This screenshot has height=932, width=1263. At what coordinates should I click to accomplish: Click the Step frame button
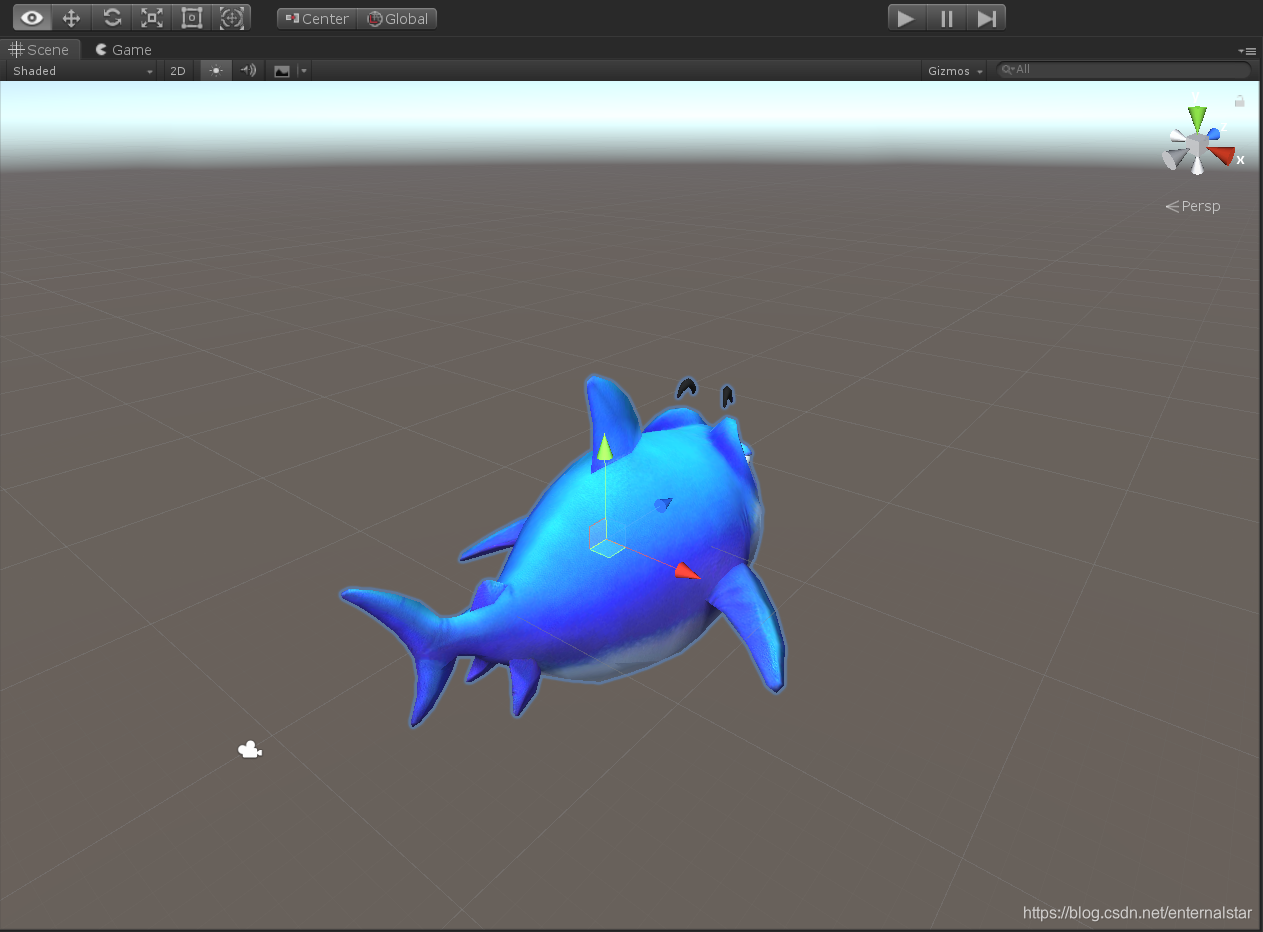click(986, 18)
